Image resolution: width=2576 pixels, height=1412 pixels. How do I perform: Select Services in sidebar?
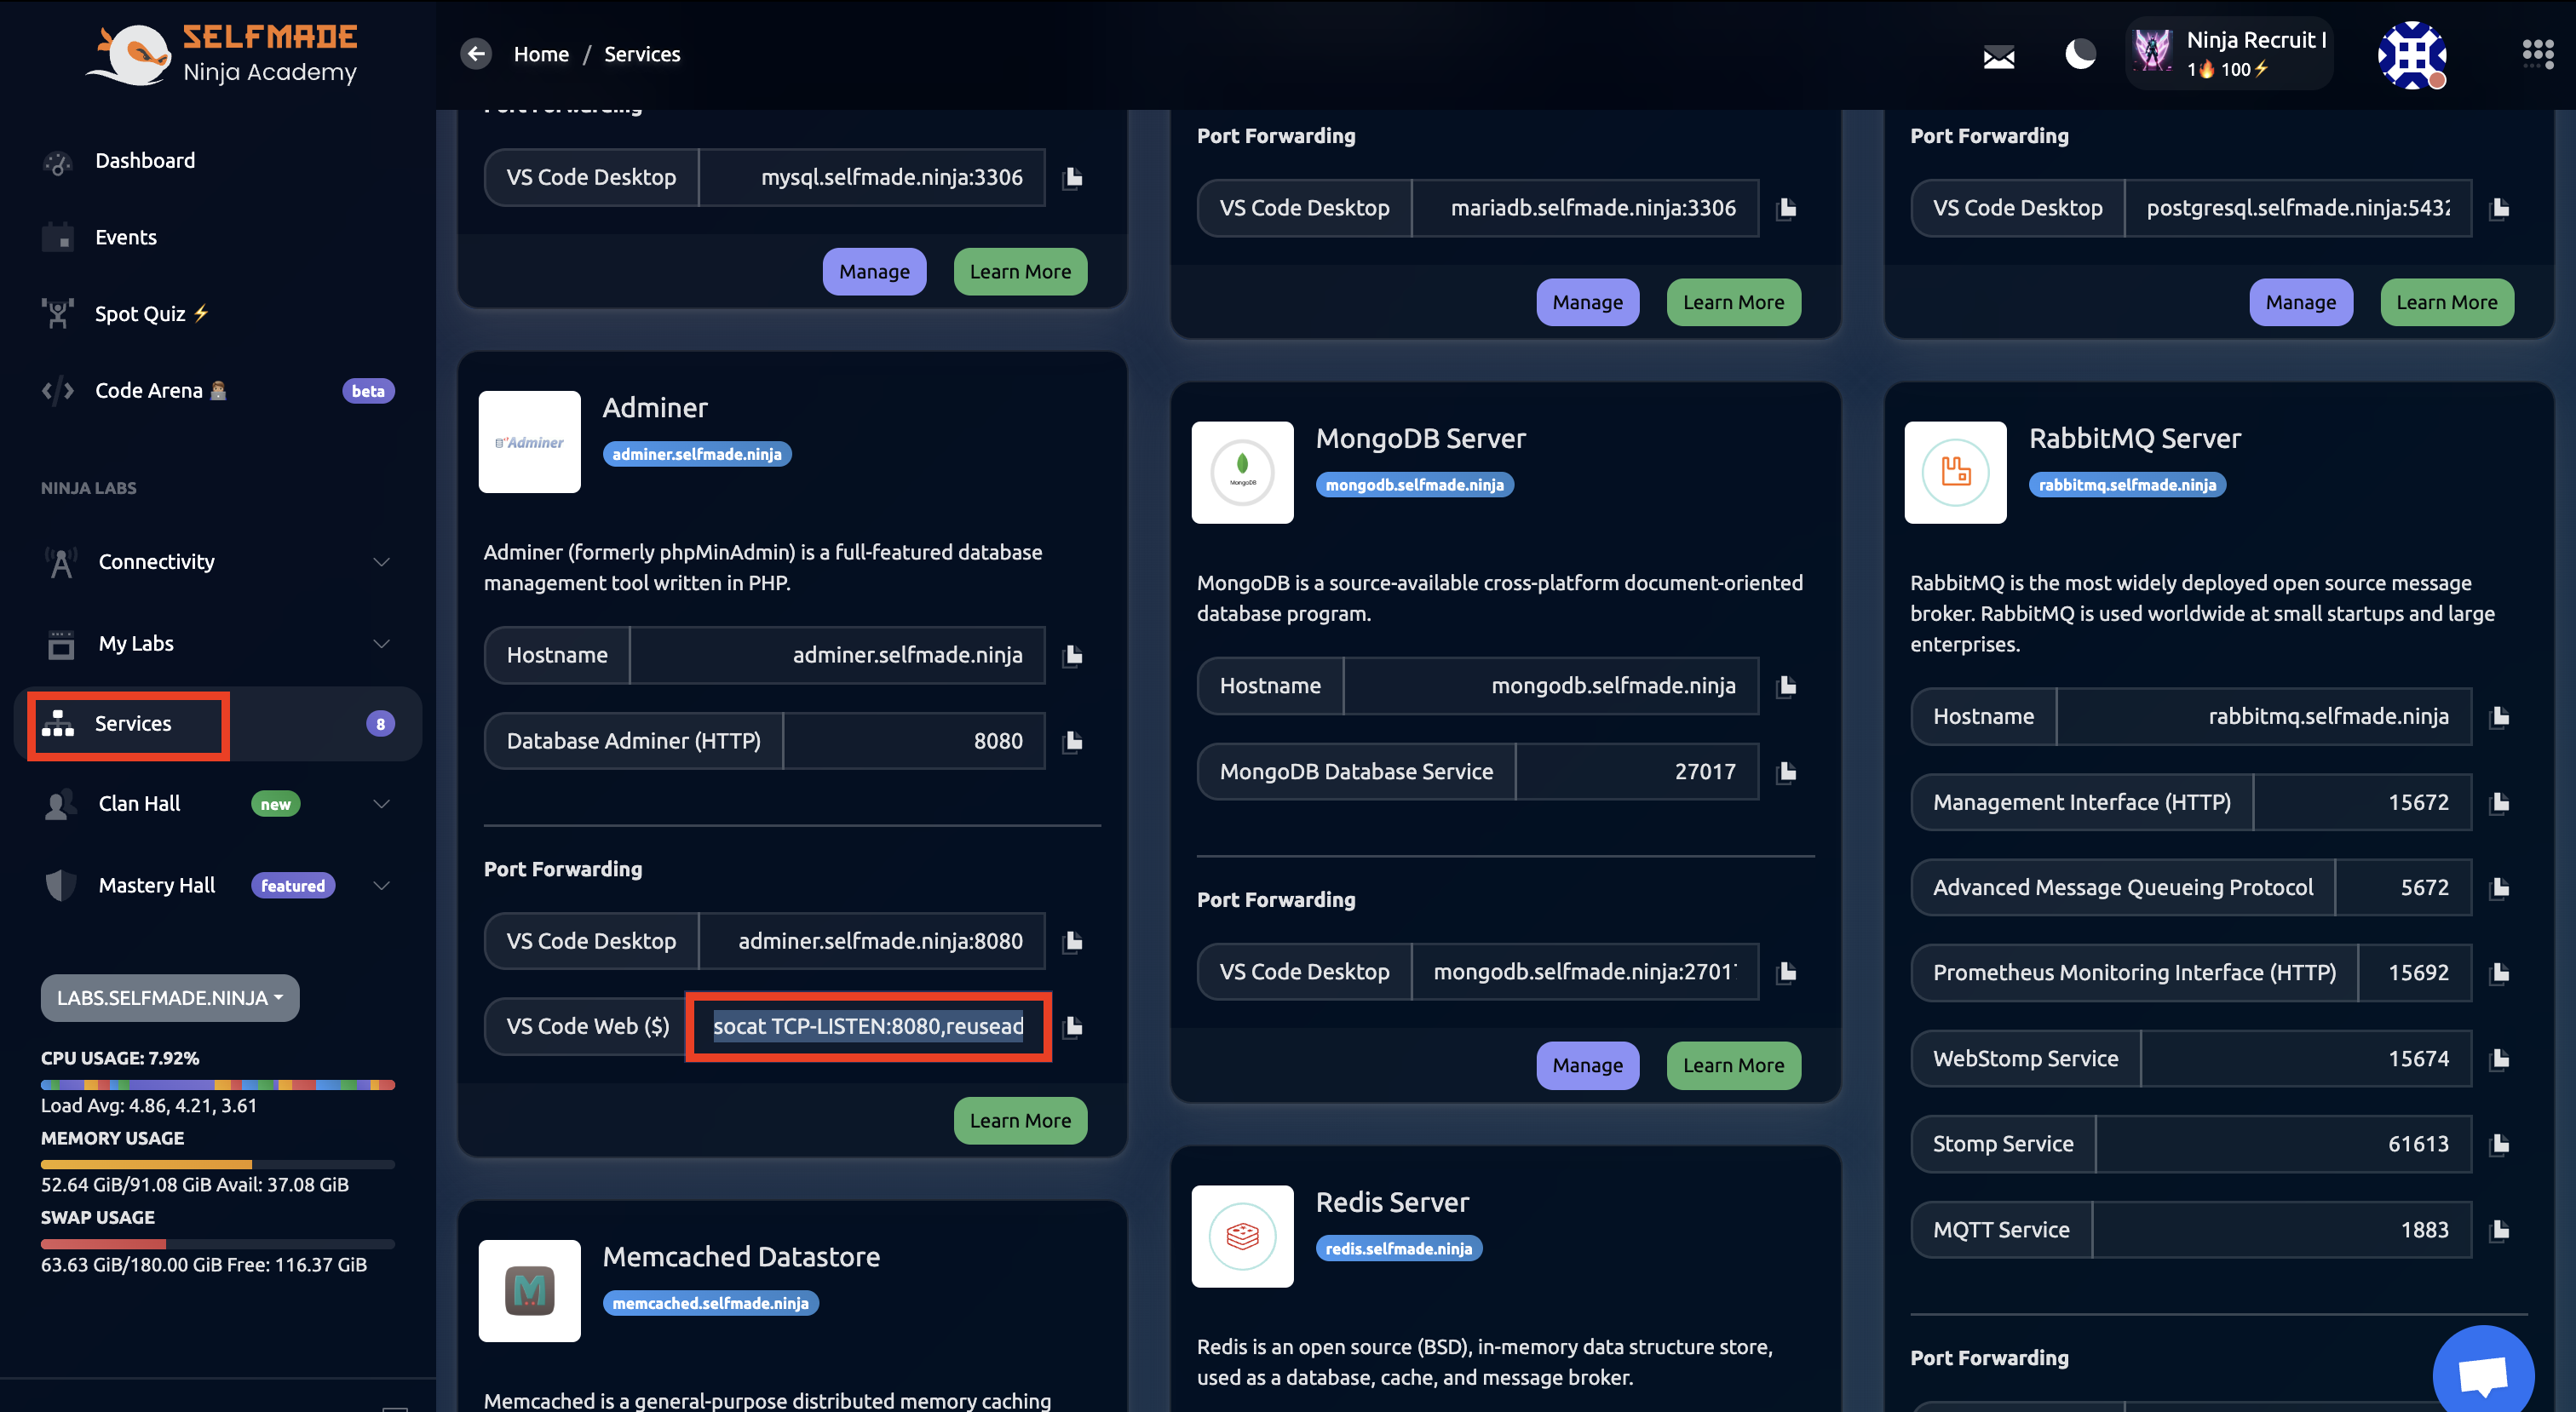coord(218,723)
